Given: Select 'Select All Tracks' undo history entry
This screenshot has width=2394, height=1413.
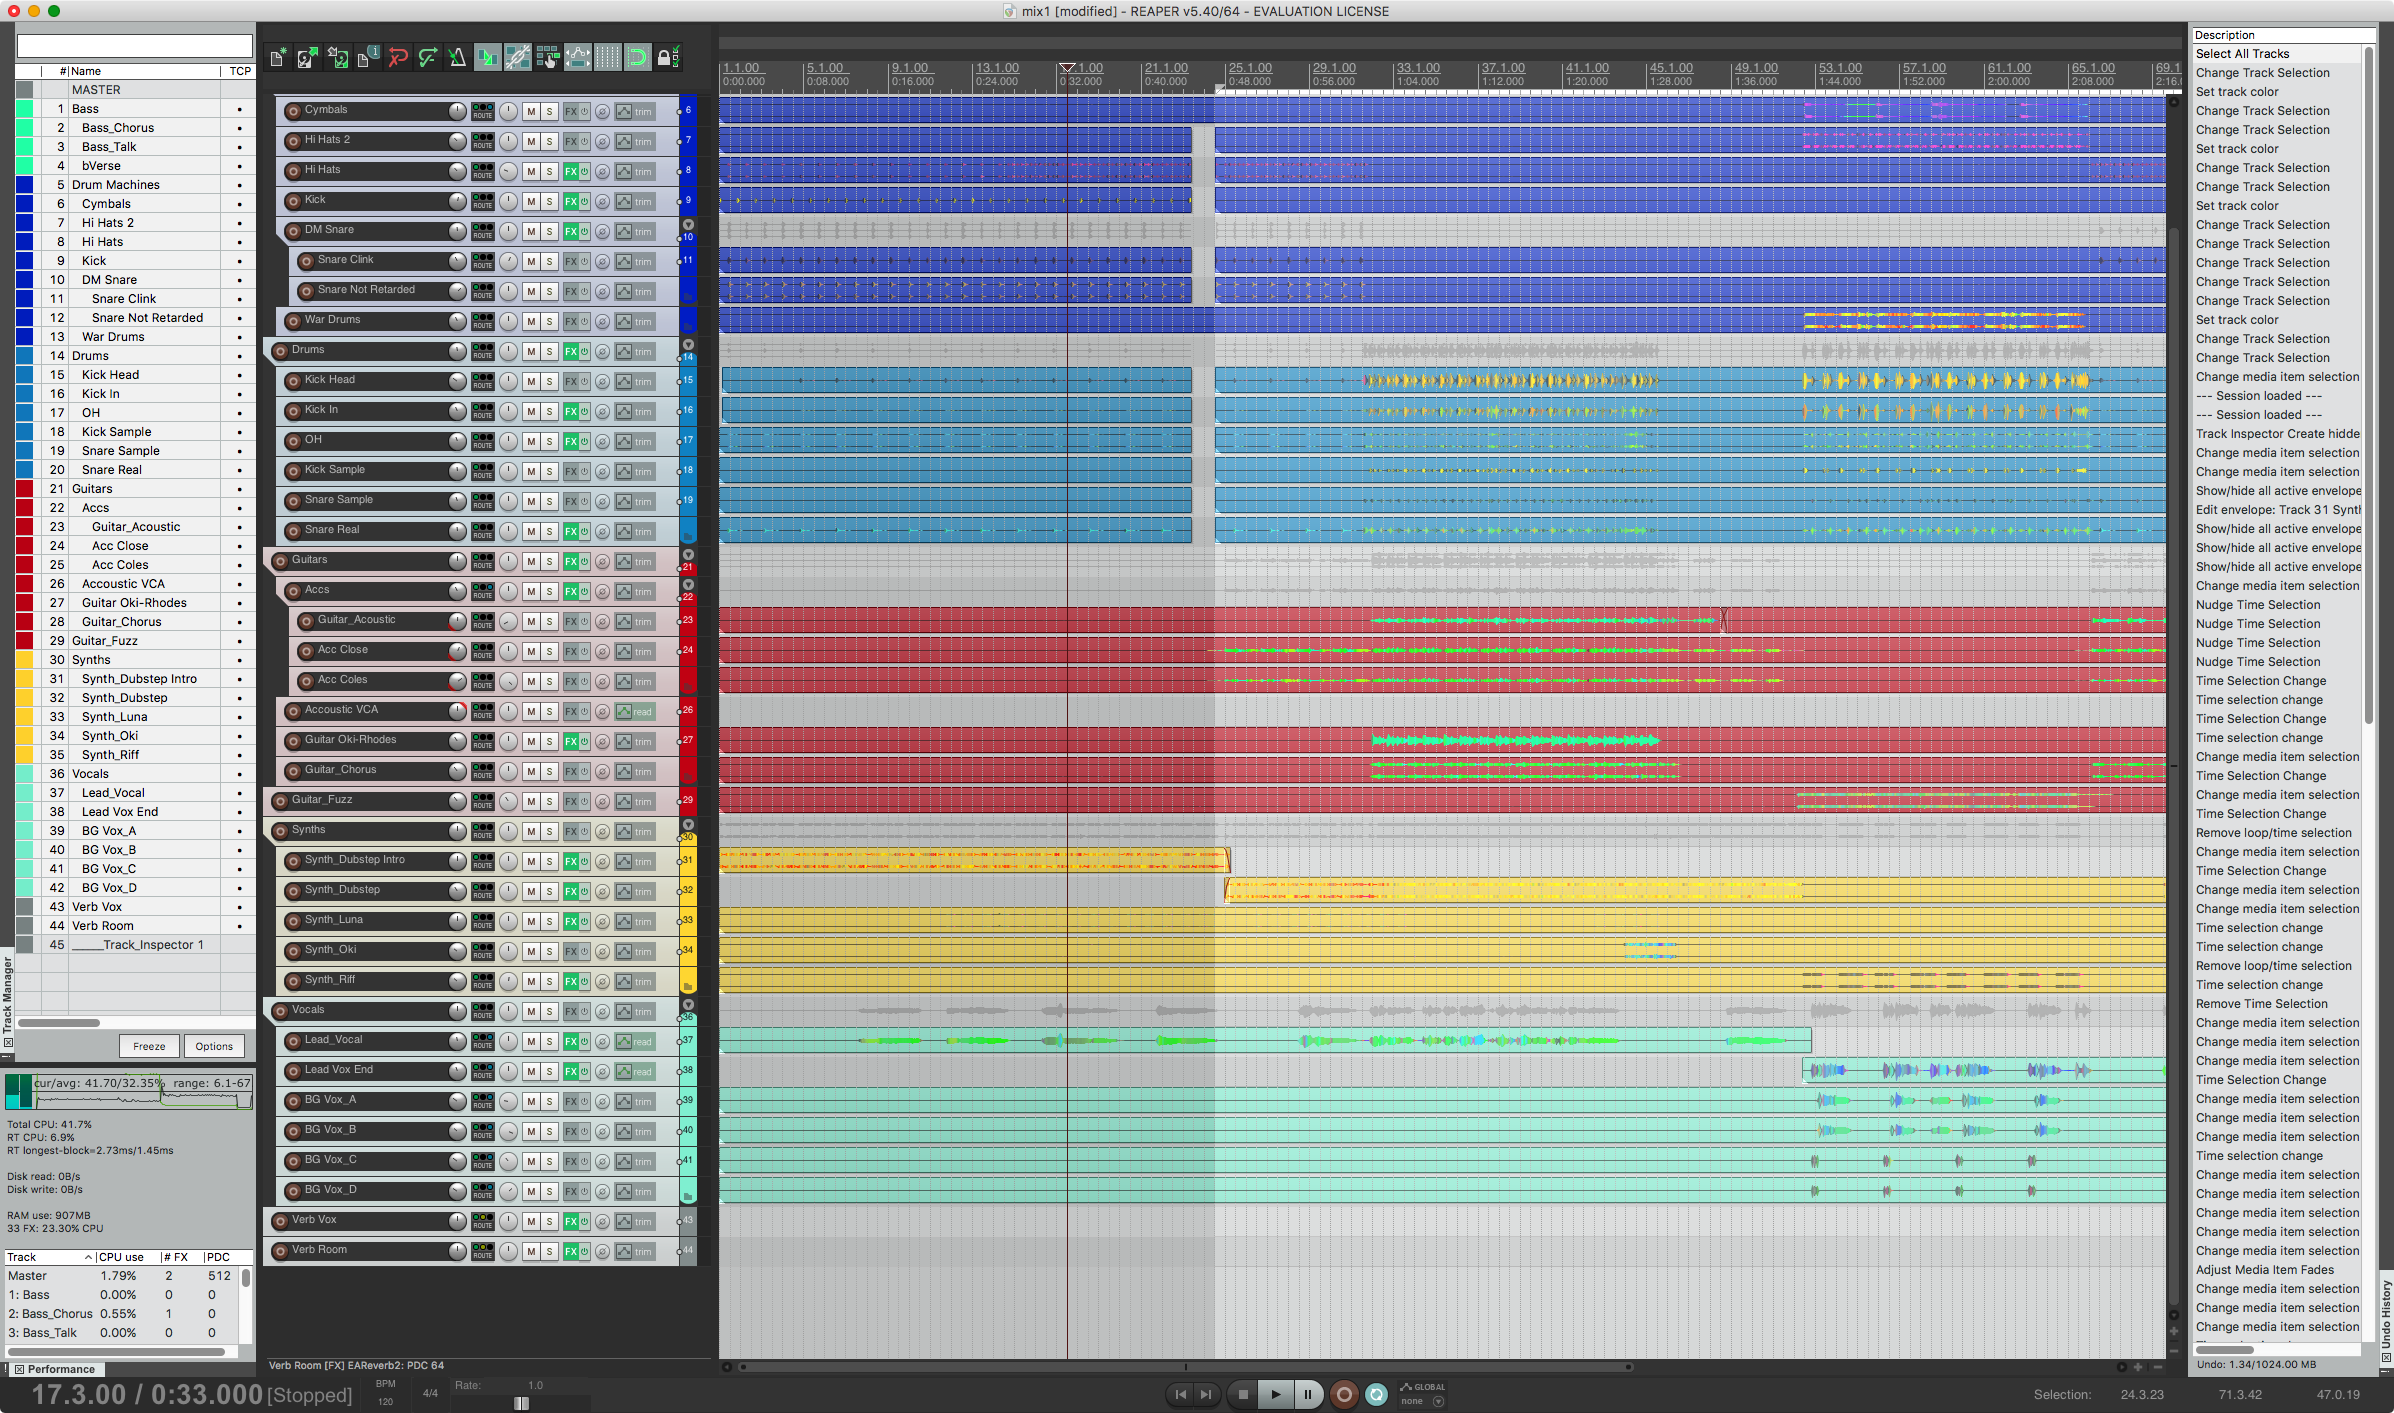Looking at the screenshot, I should coord(2242,54).
